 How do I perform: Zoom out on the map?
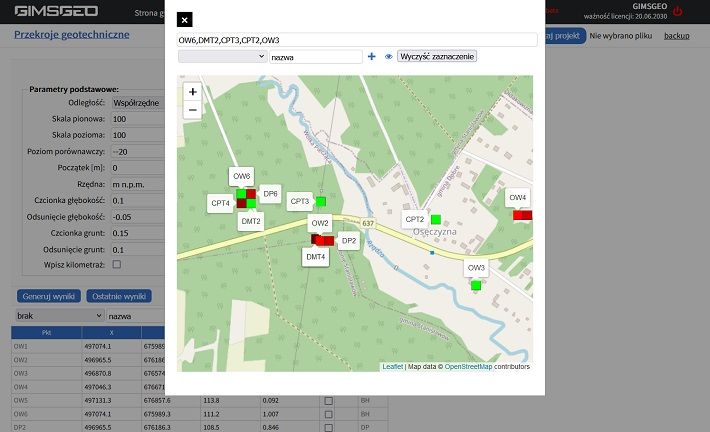(x=192, y=110)
